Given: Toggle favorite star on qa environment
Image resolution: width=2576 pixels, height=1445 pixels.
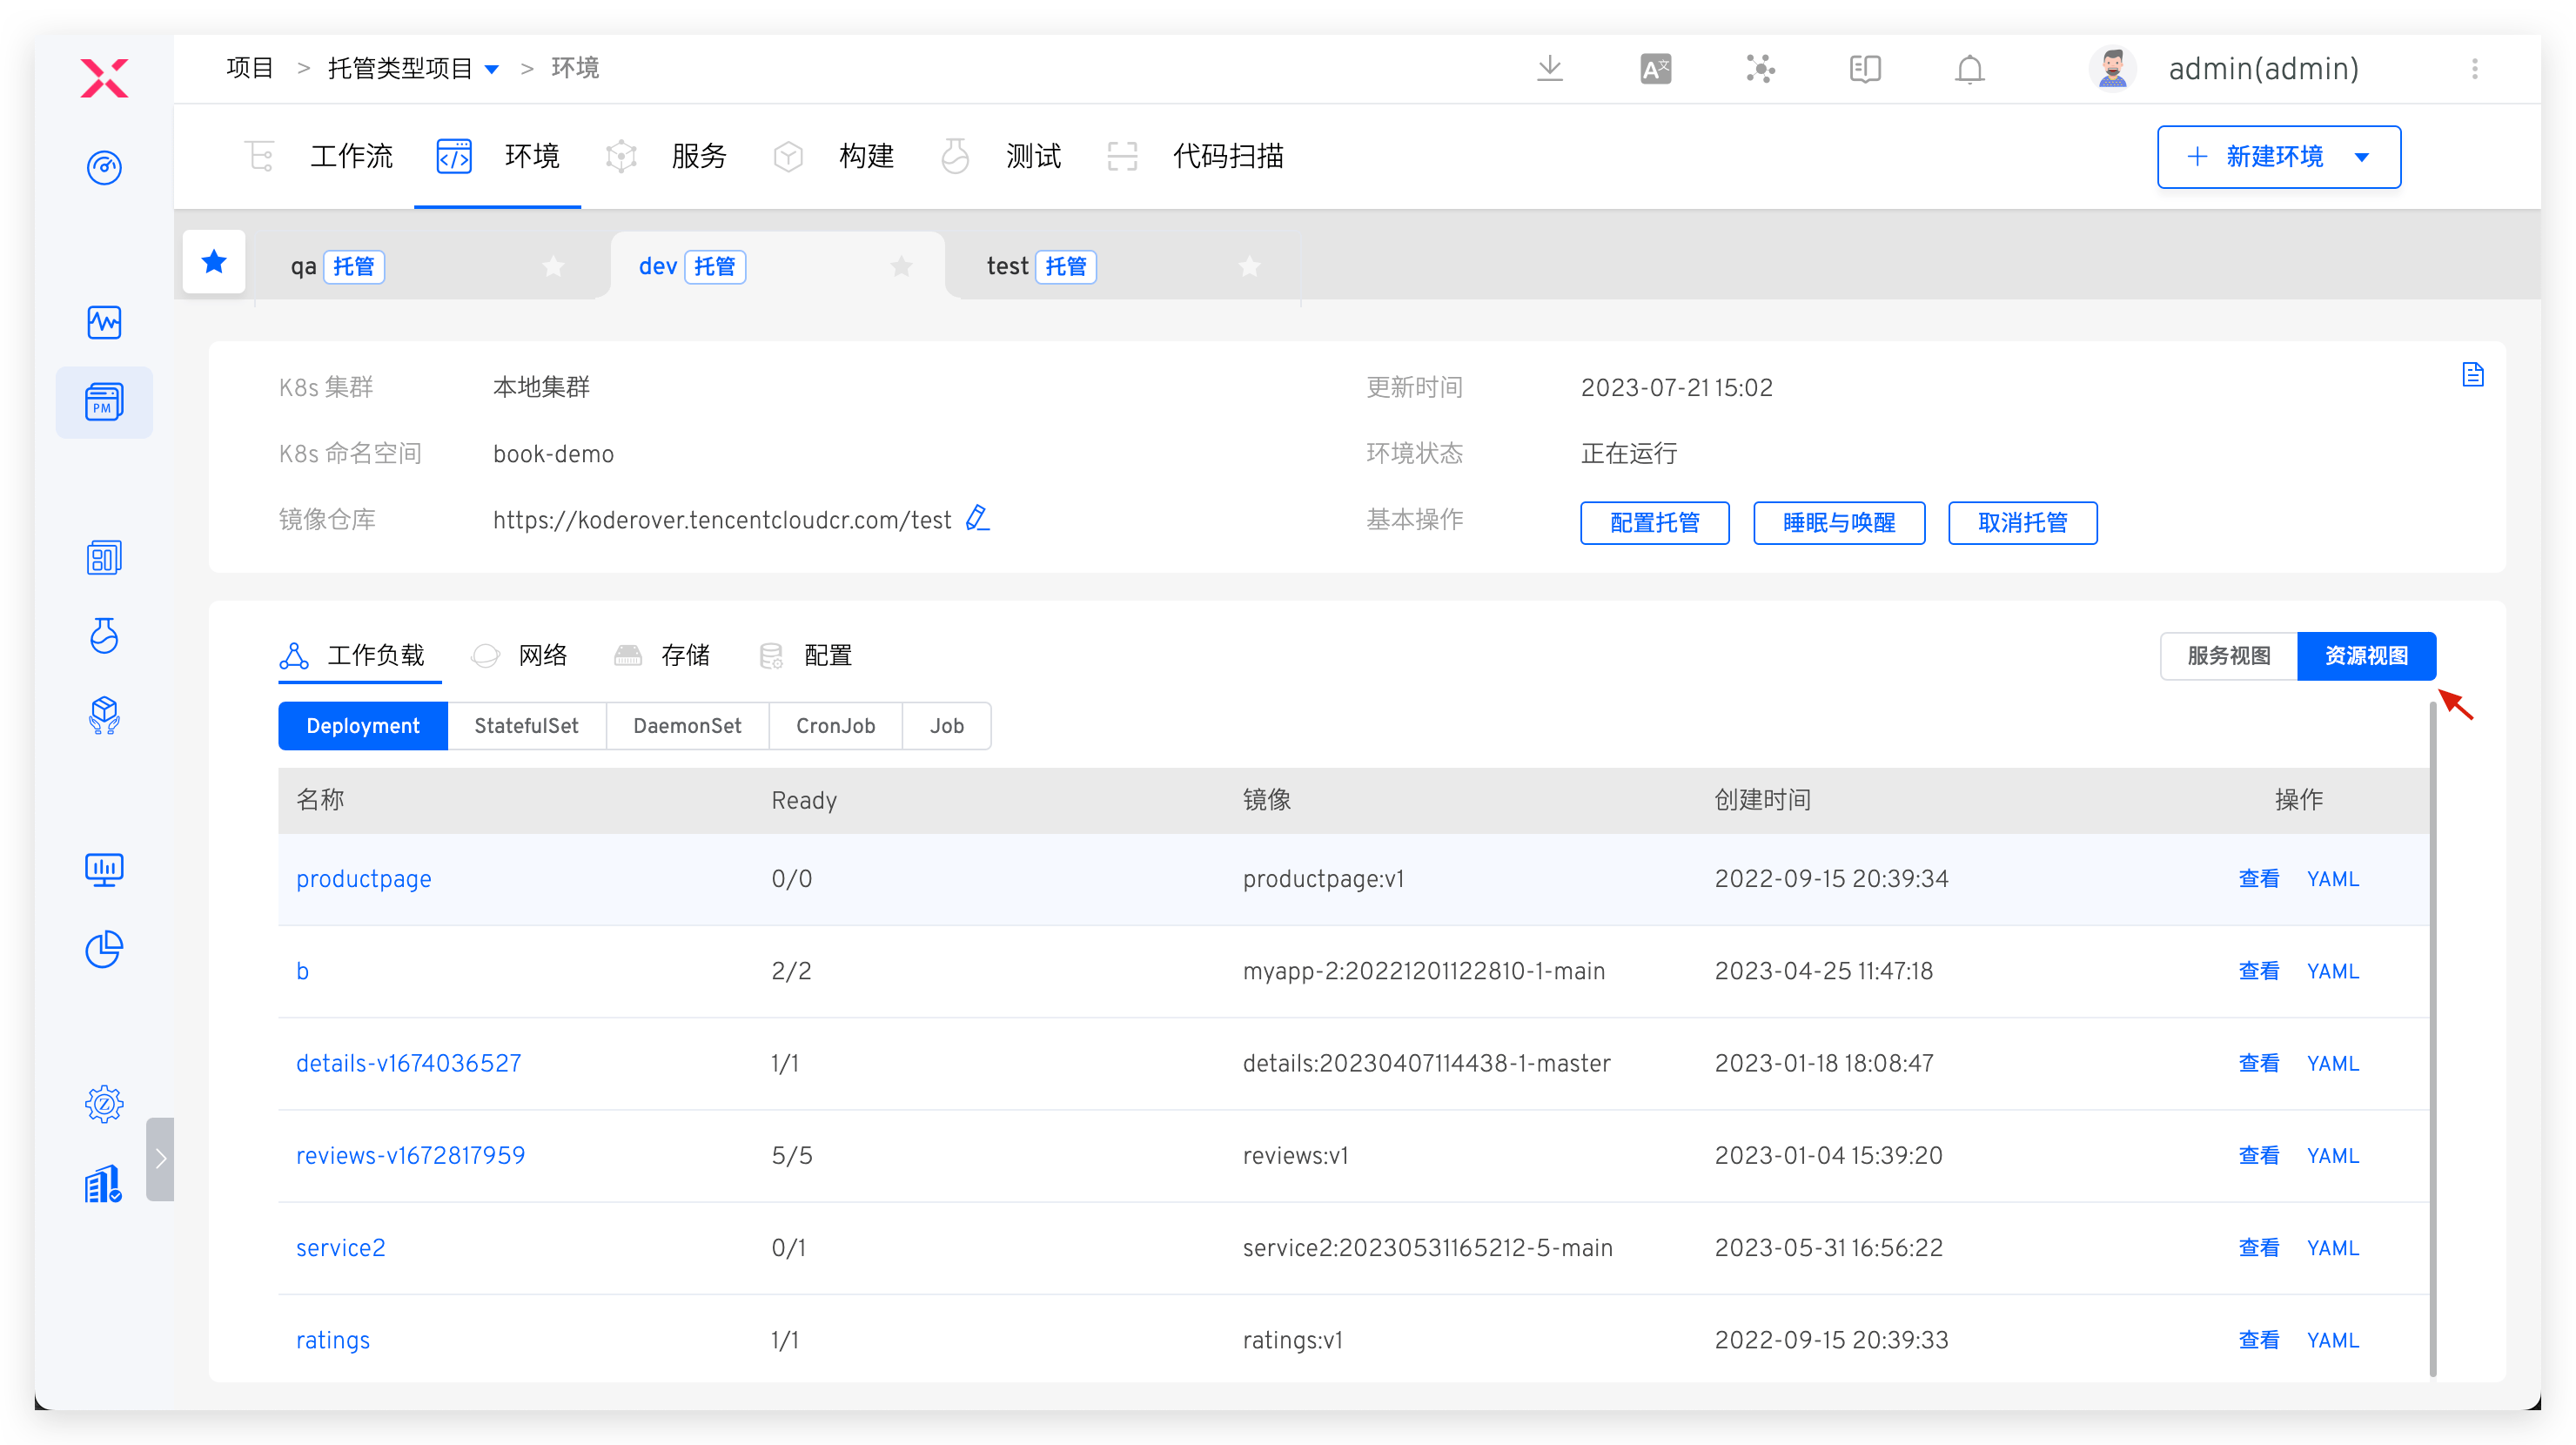Looking at the screenshot, I should [x=553, y=266].
